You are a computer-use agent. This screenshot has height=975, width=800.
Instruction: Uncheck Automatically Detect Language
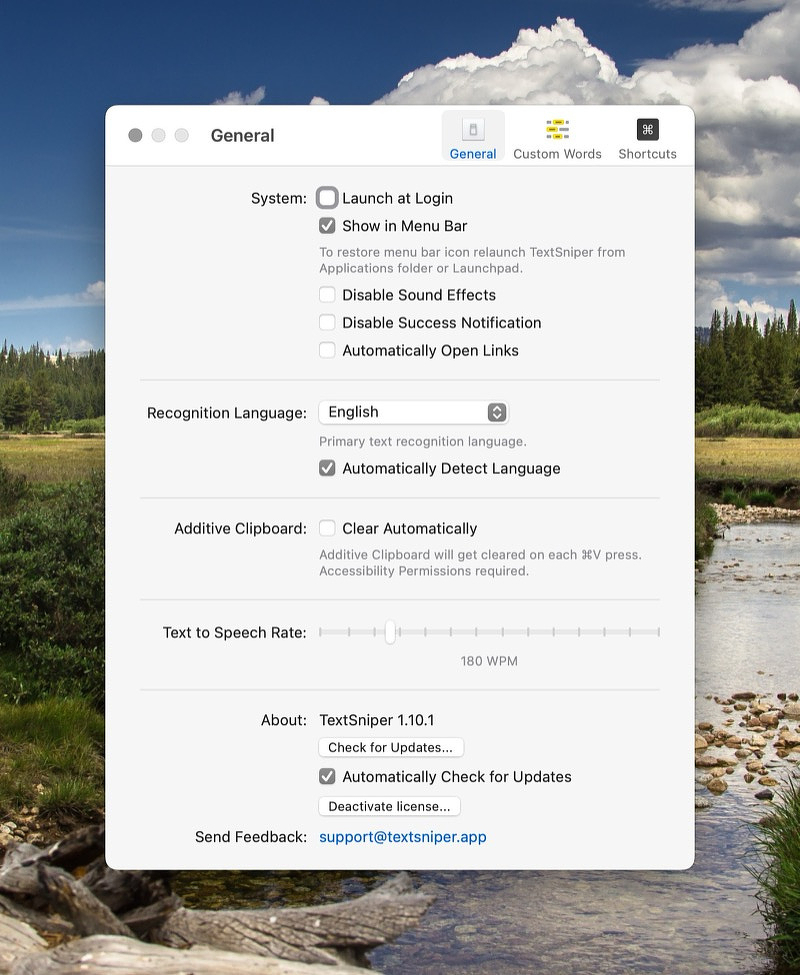(327, 467)
